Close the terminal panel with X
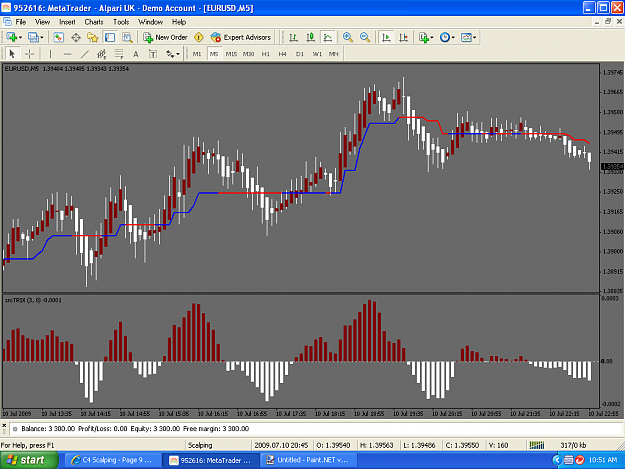Viewport: 625px width, 469px height. (x=4, y=426)
